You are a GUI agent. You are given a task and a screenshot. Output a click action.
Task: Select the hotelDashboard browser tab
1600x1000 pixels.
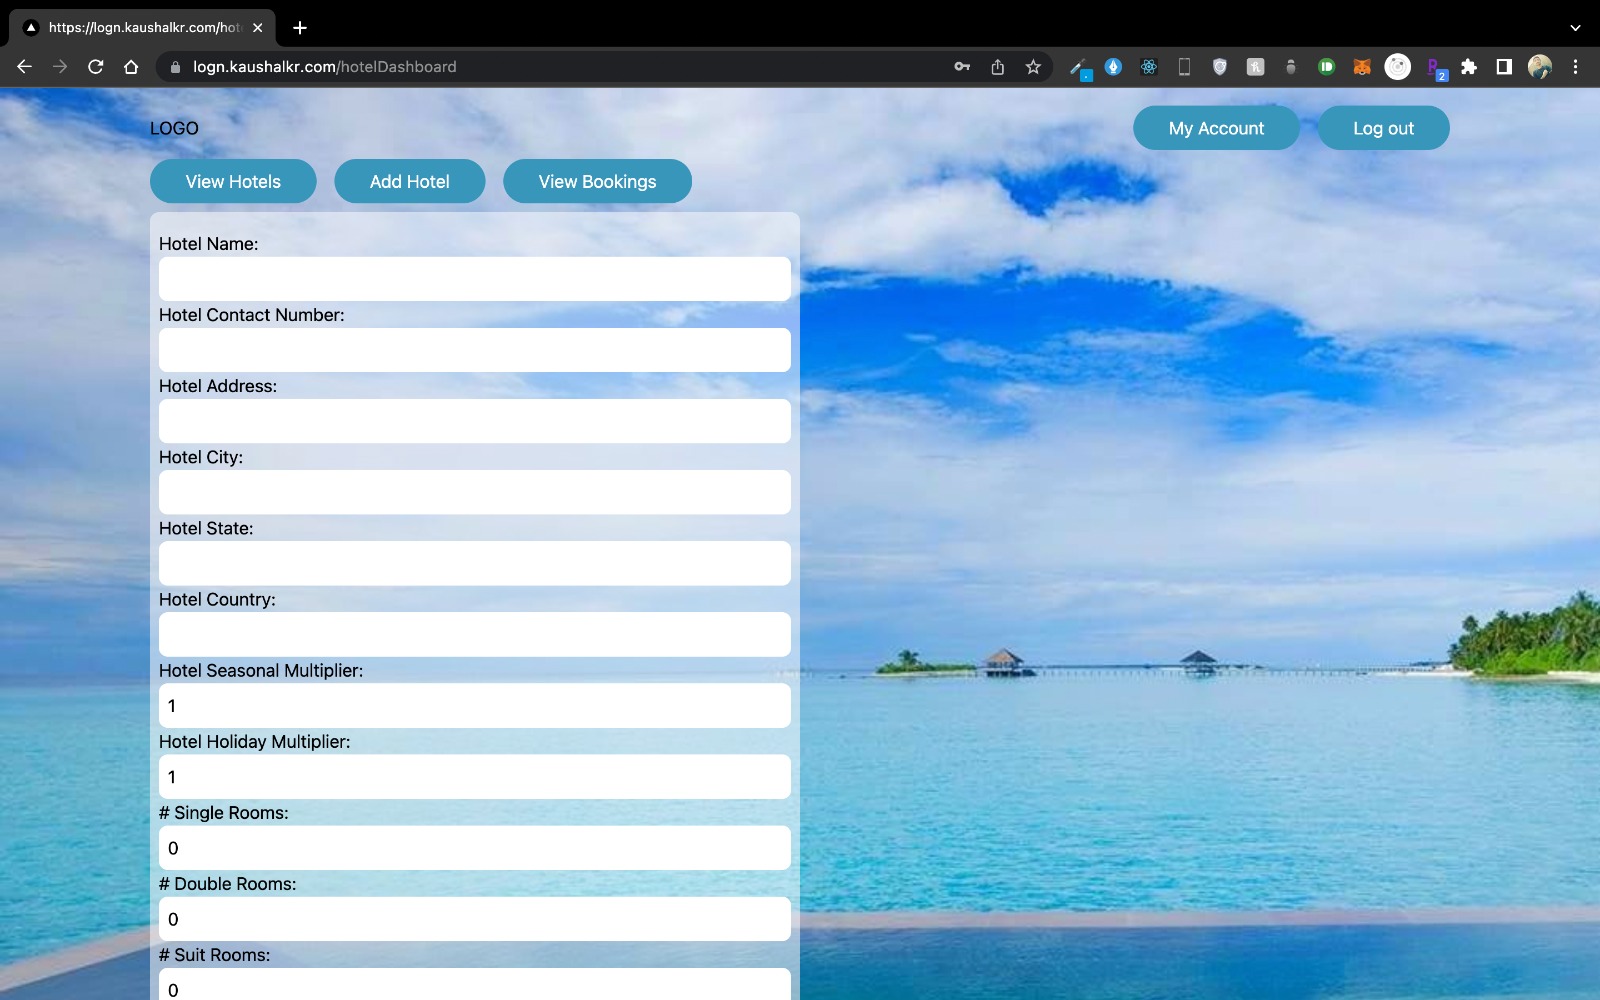tap(140, 28)
